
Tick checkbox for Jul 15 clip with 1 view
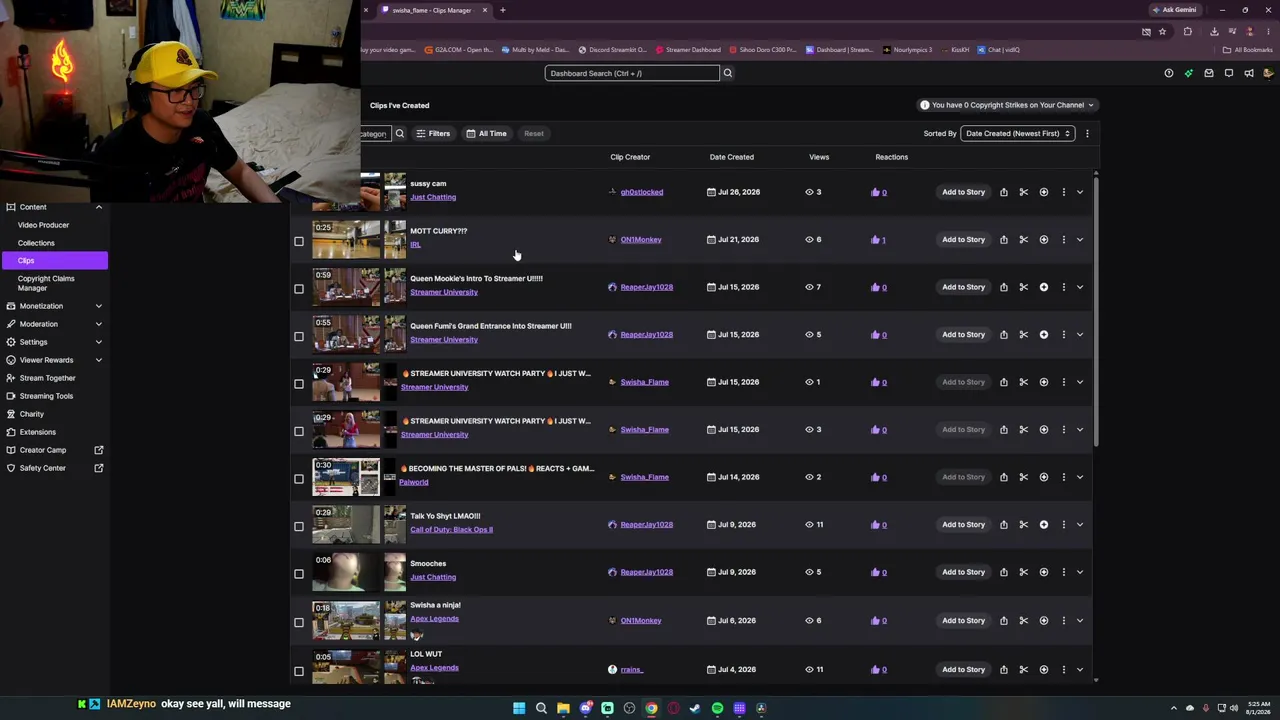[299, 384]
